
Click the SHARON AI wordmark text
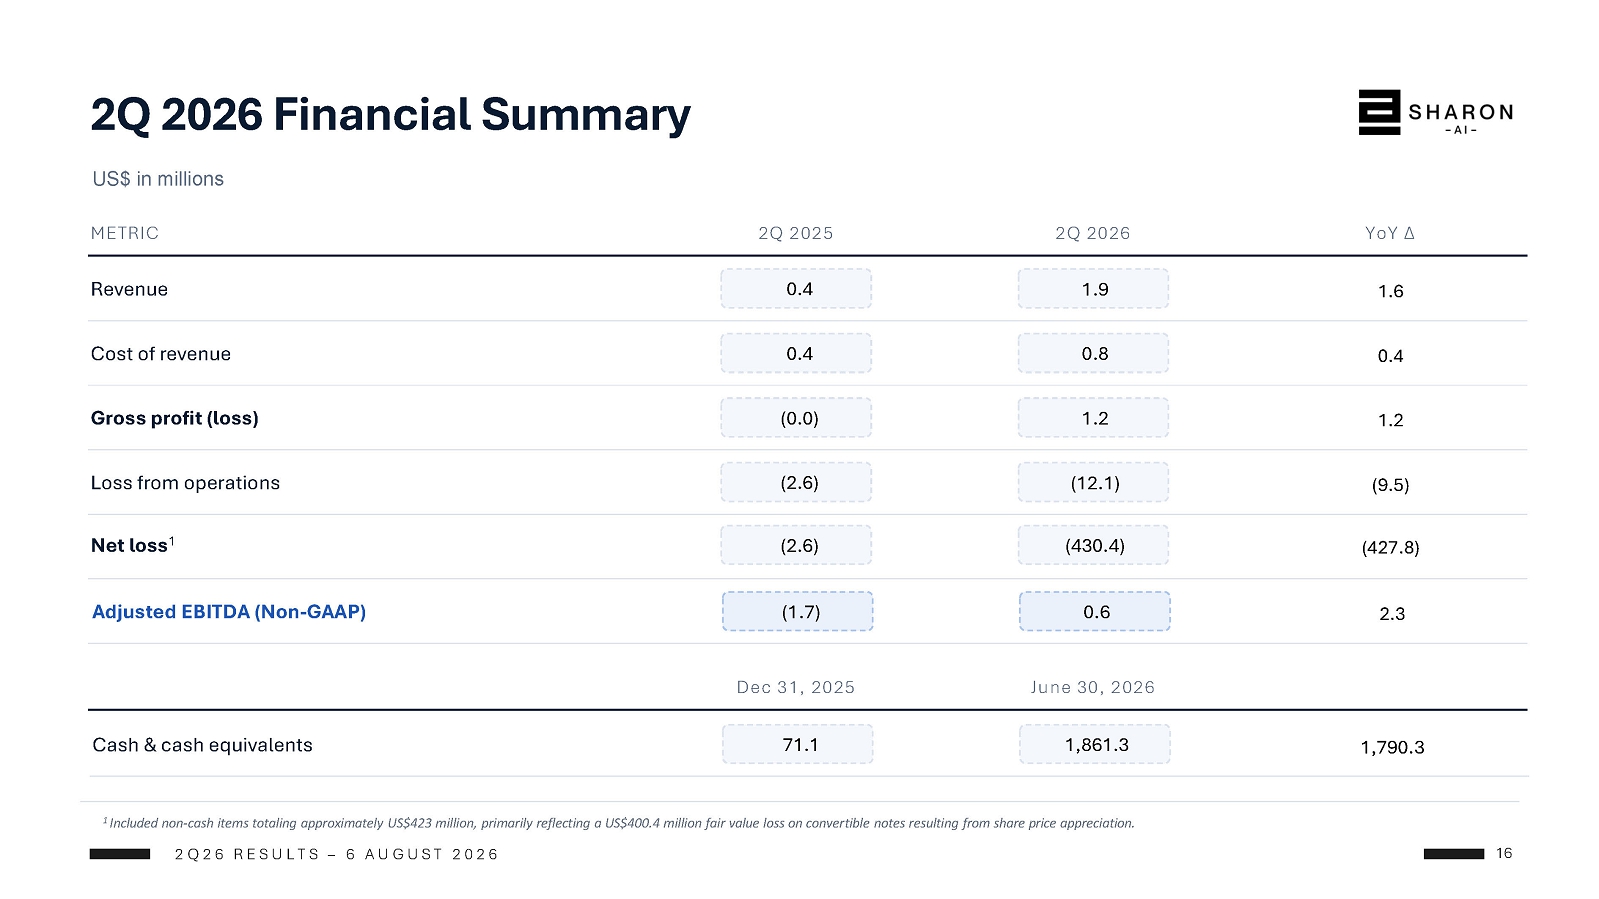click(x=1461, y=116)
